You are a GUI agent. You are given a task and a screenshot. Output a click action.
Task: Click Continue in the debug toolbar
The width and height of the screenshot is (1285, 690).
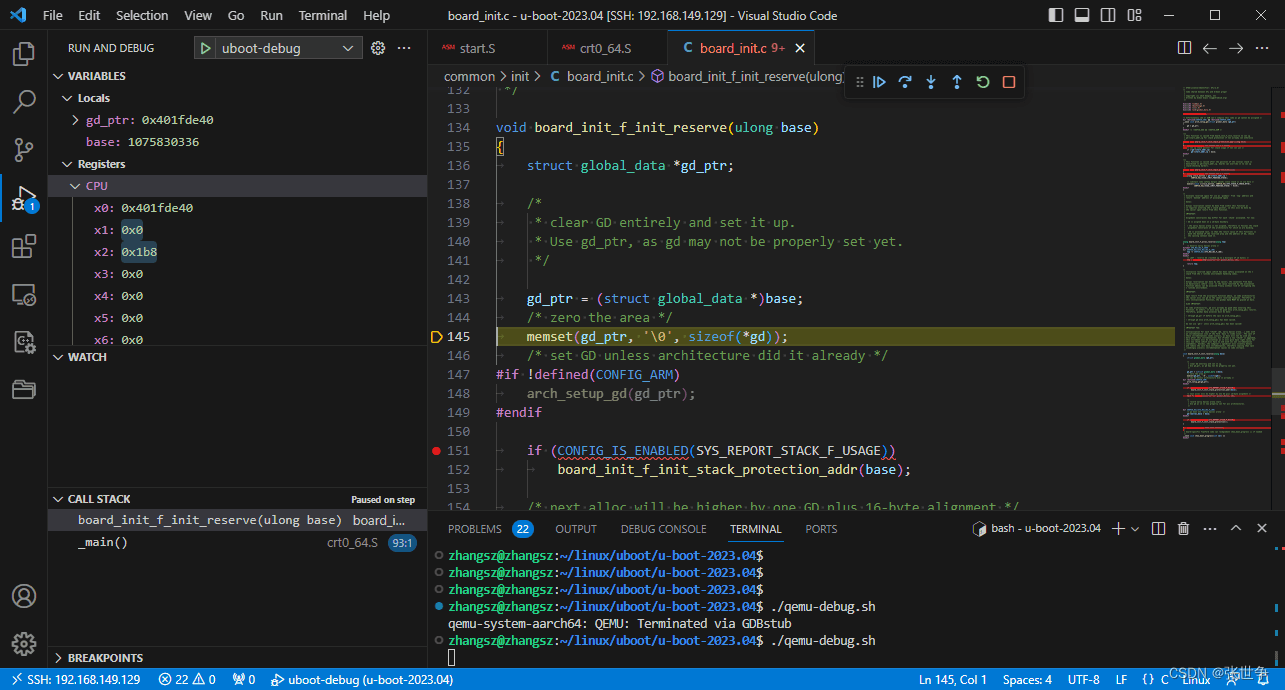879,82
